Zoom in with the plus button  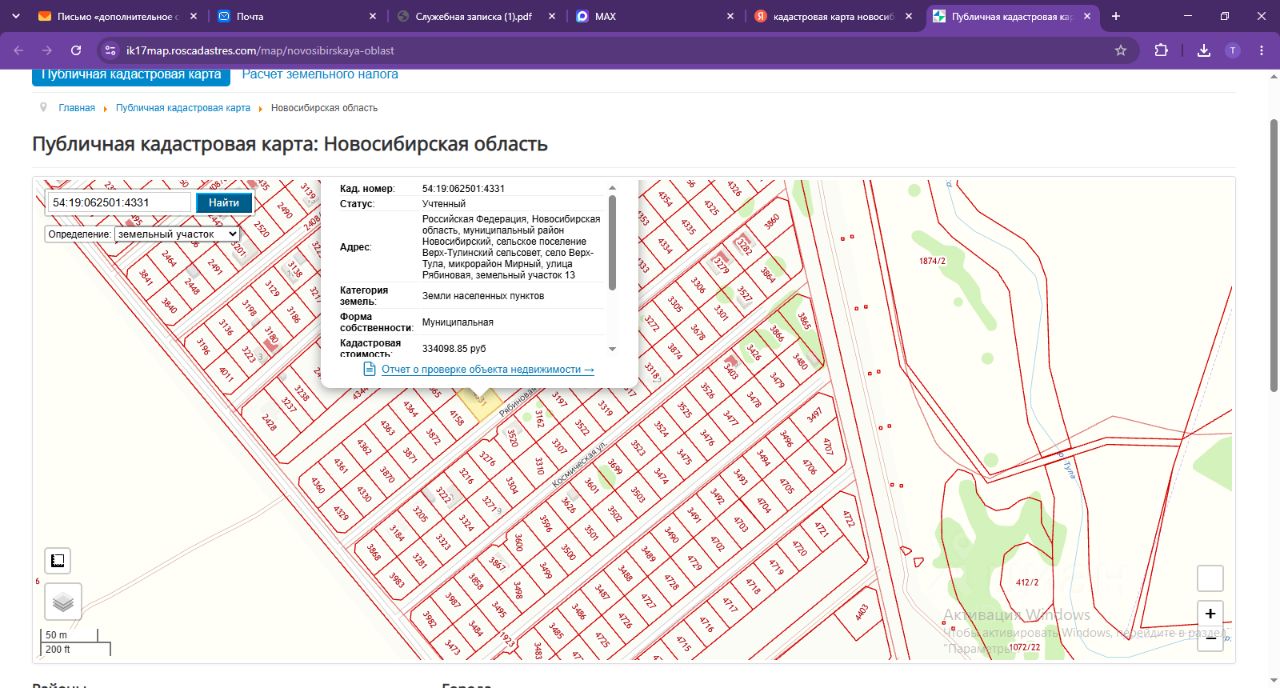(1210, 614)
